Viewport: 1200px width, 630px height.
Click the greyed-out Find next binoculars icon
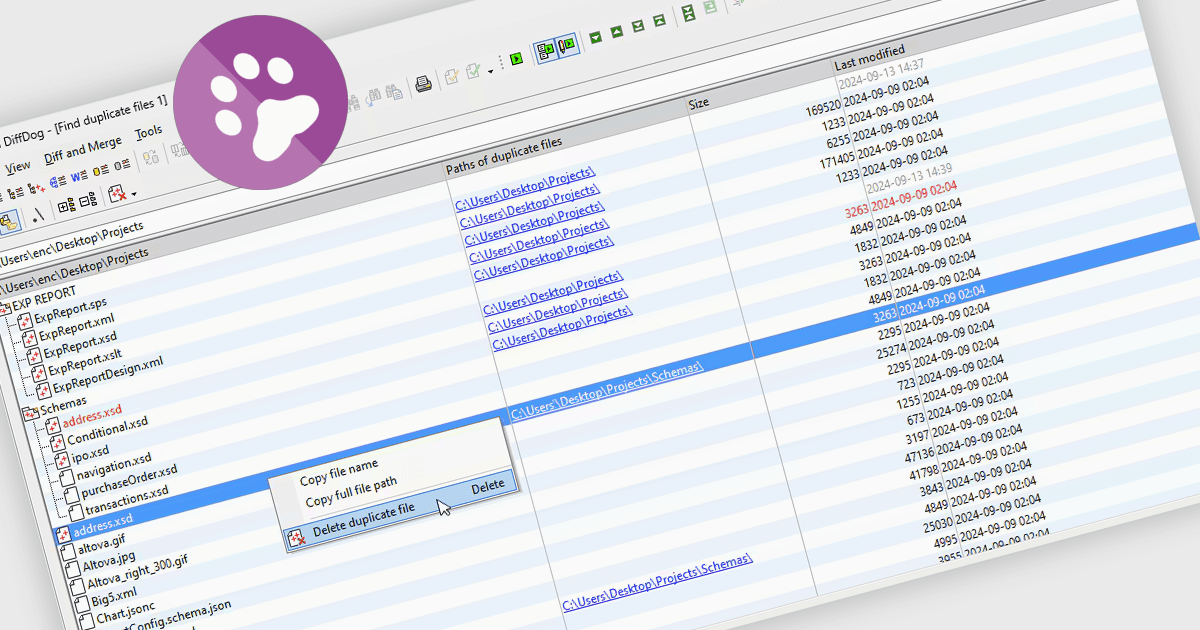tap(374, 96)
